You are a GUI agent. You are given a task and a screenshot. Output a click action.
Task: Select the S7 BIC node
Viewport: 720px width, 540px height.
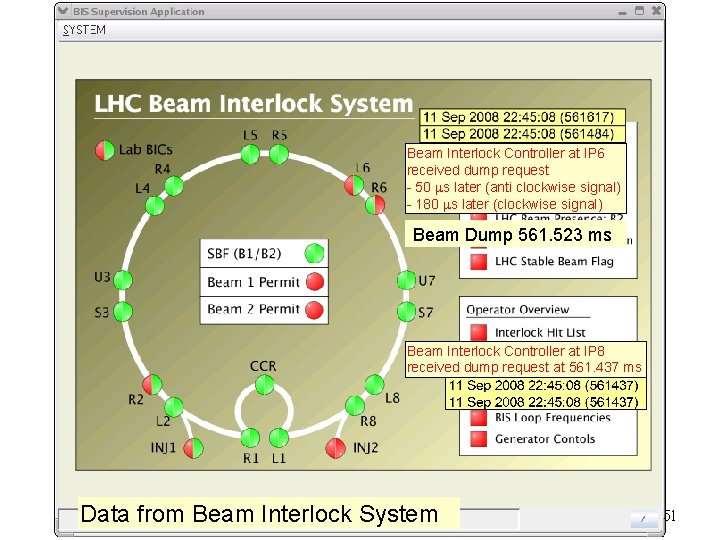point(406,312)
